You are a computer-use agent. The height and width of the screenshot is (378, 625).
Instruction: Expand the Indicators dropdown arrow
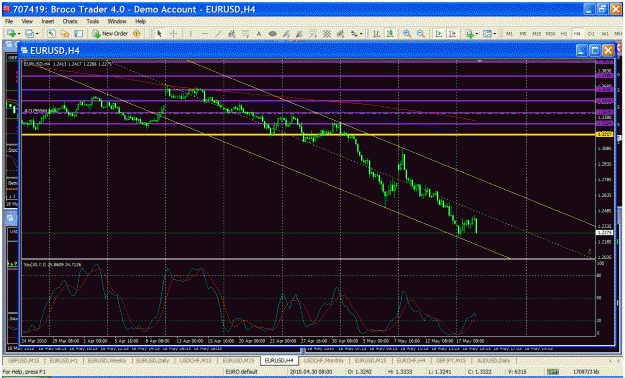click(x=477, y=34)
